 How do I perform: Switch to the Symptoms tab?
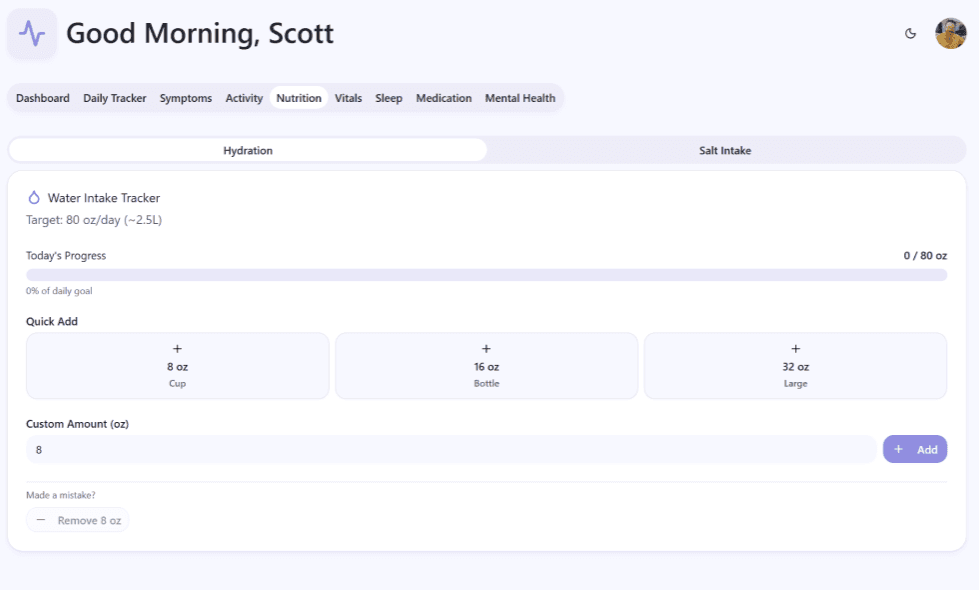(x=185, y=98)
